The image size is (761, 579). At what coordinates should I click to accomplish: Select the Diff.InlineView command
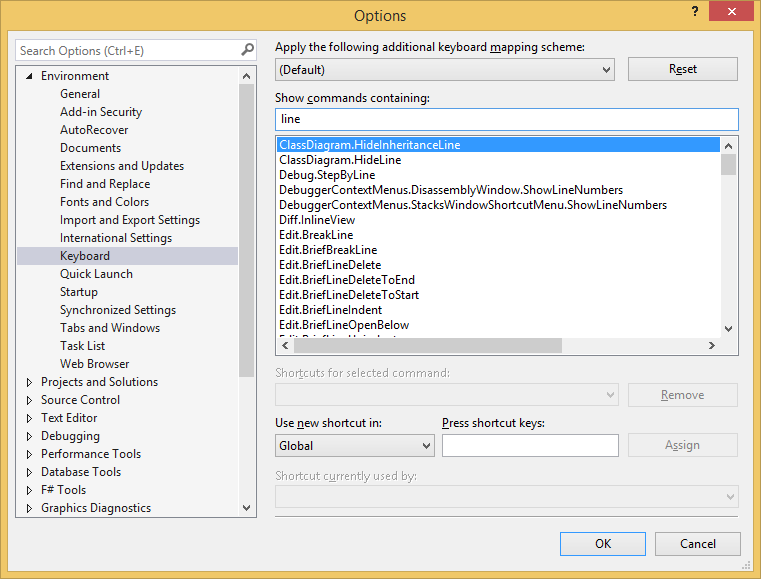pyautogui.click(x=498, y=220)
